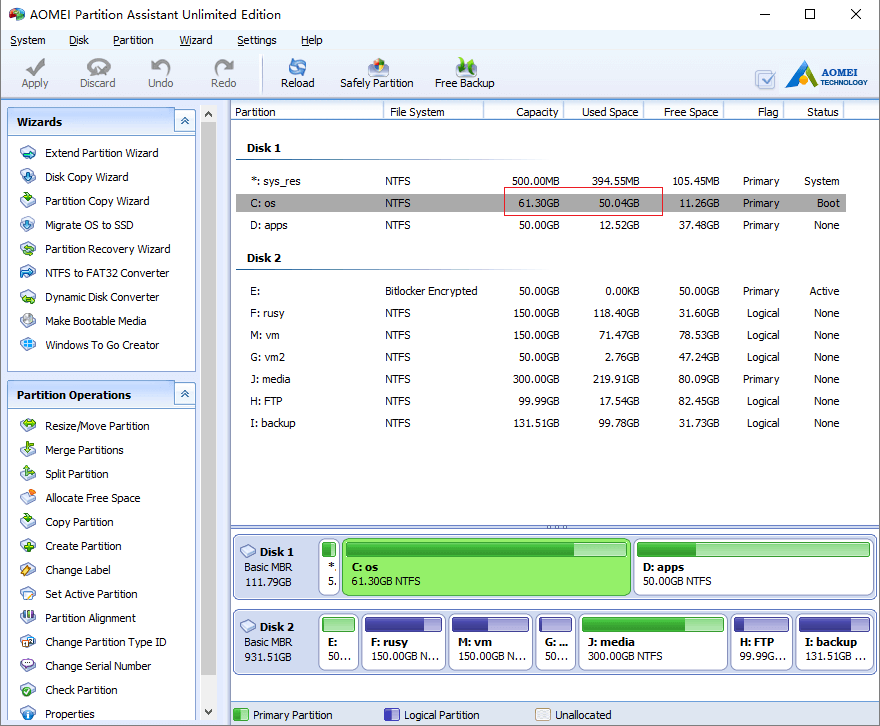Select the D: apps partition row
880x726 pixels.
[x=540, y=225]
